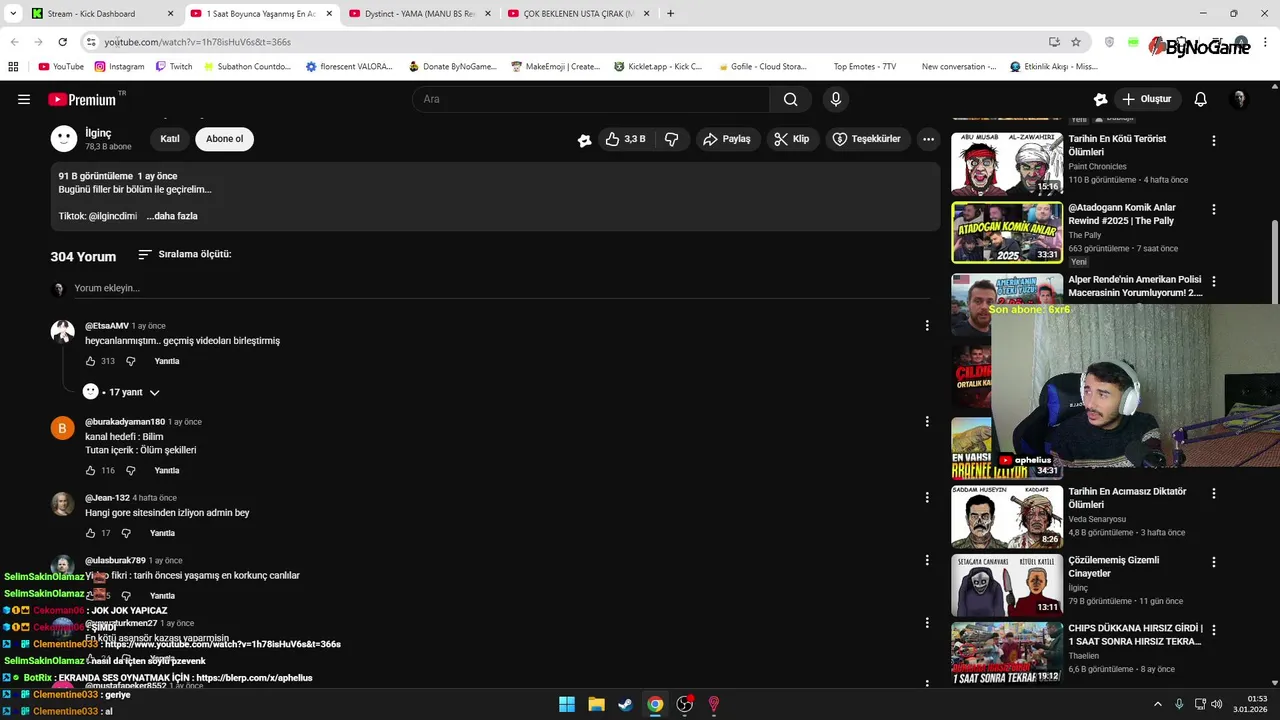Open options for Tarihin En Kötü Terörist video
The height and width of the screenshot is (720, 1280).
click(1213, 141)
